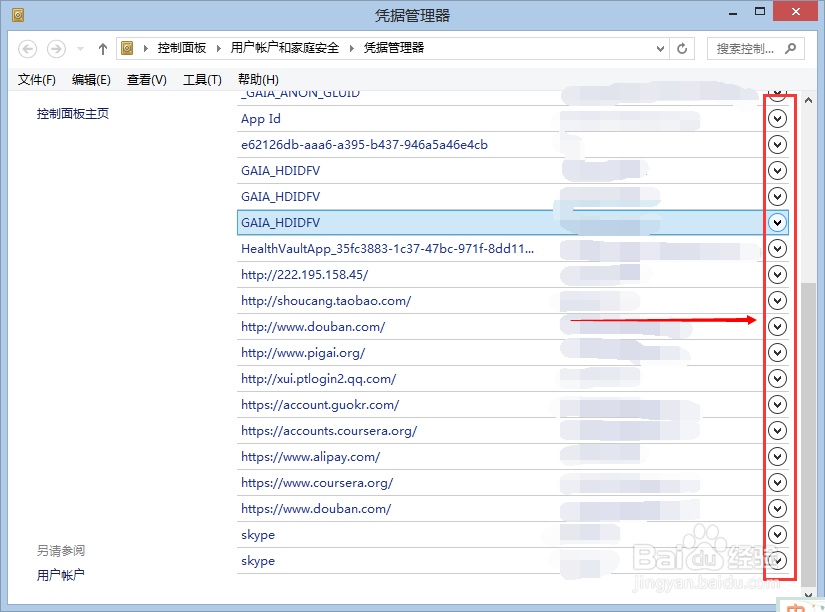Minimize the 凭据管理器 window
This screenshot has width=825, height=612.
click(733, 12)
